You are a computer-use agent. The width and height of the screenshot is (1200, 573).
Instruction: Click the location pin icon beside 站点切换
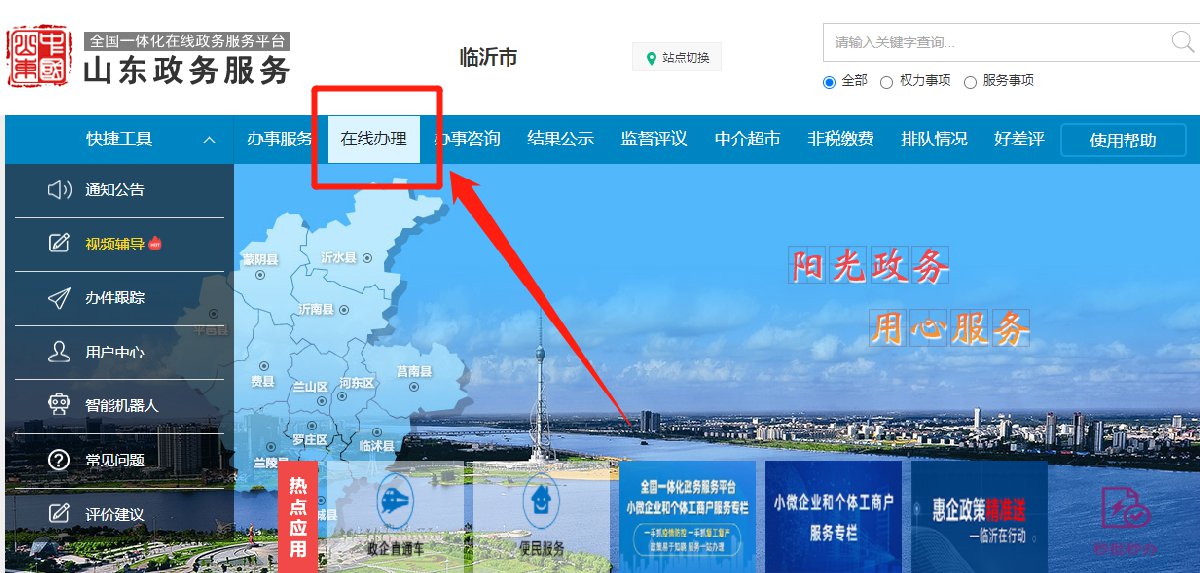click(652, 58)
